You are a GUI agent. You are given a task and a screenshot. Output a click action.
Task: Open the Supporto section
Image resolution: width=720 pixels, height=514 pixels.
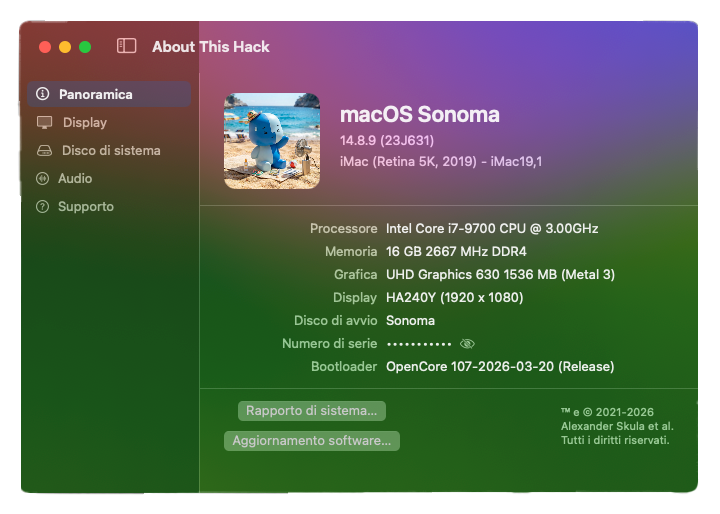click(x=109, y=207)
